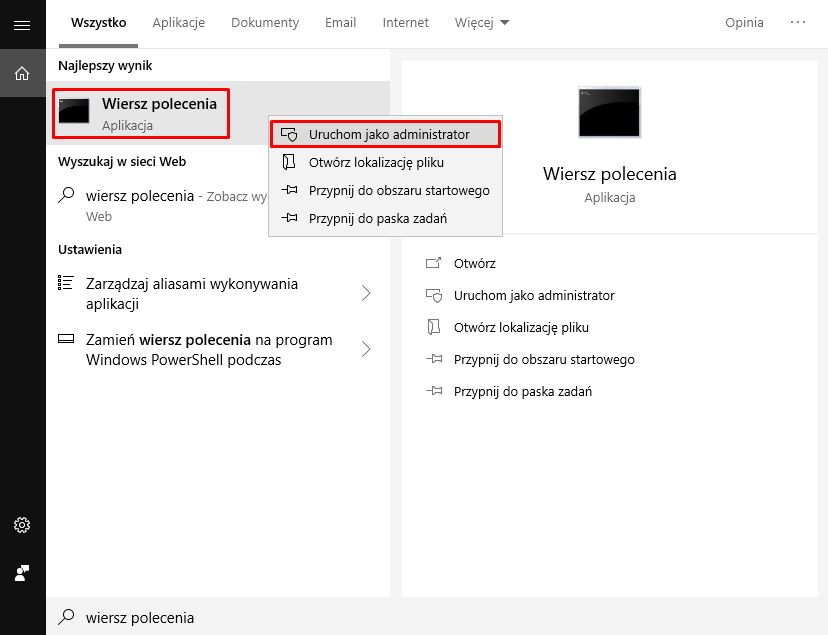
Task: Click the large Command Prompt icon in preview pane
Action: tap(609, 112)
